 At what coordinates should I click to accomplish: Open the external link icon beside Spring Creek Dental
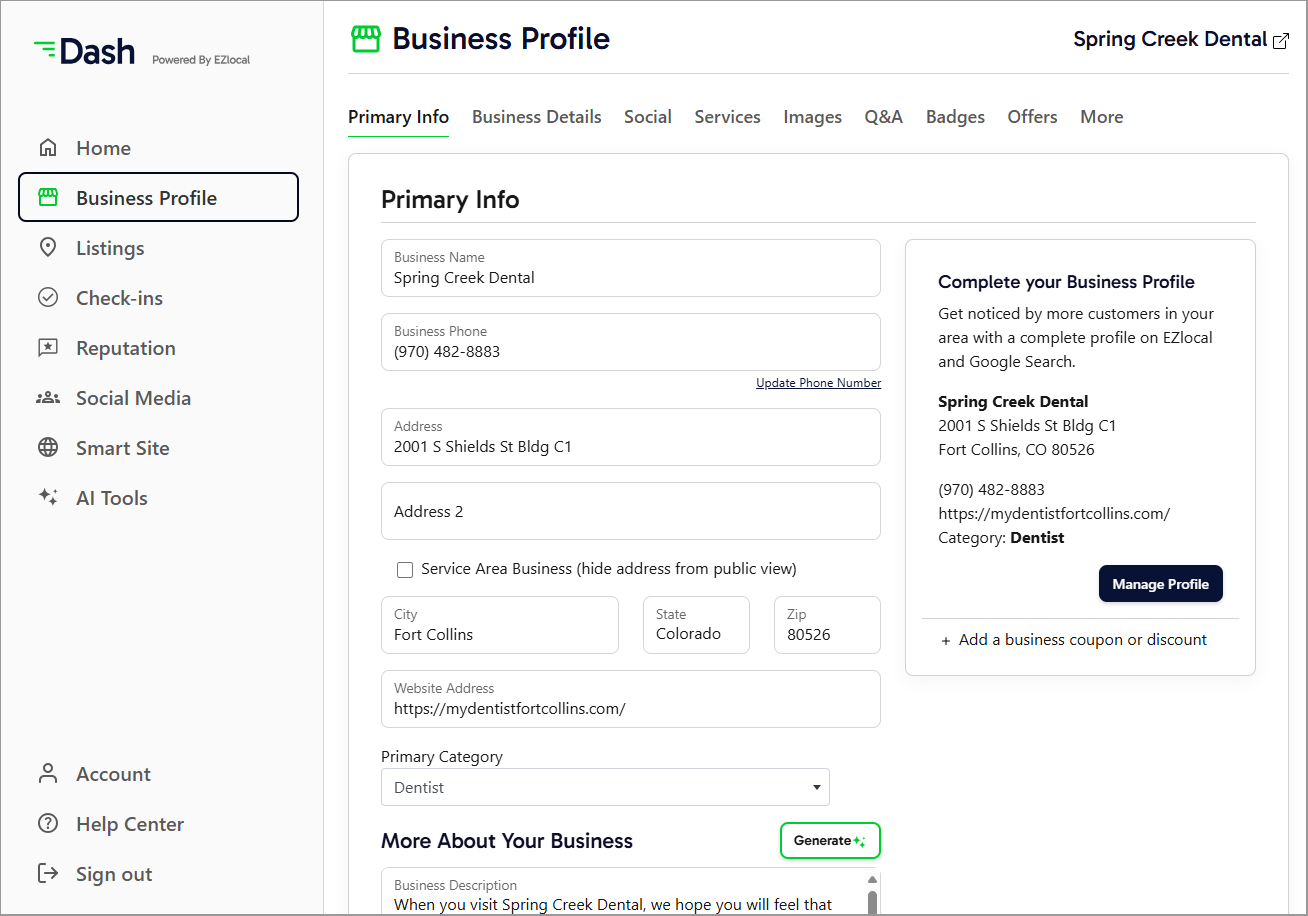click(x=1280, y=40)
